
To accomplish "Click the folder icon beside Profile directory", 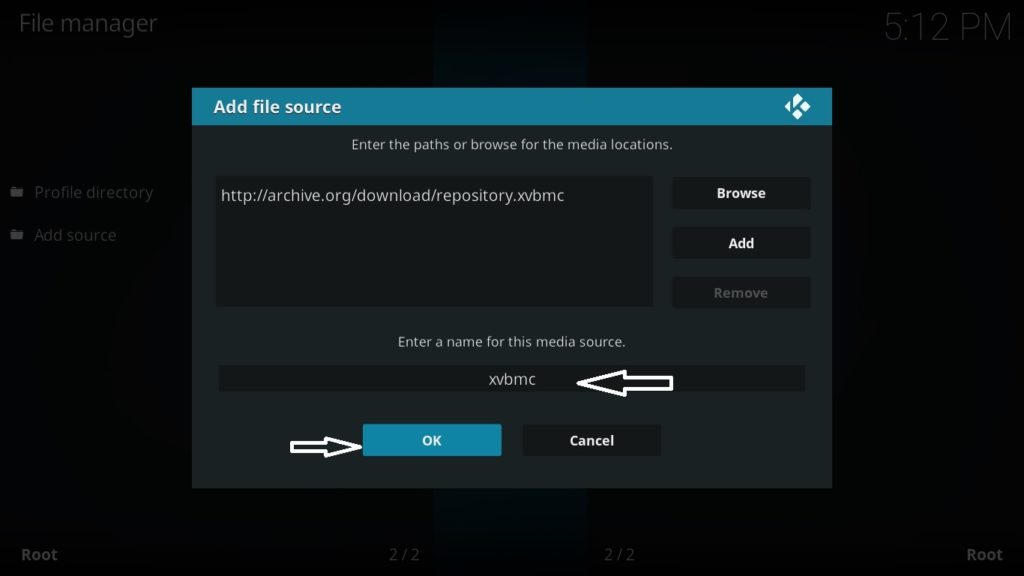I will [x=14, y=192].
